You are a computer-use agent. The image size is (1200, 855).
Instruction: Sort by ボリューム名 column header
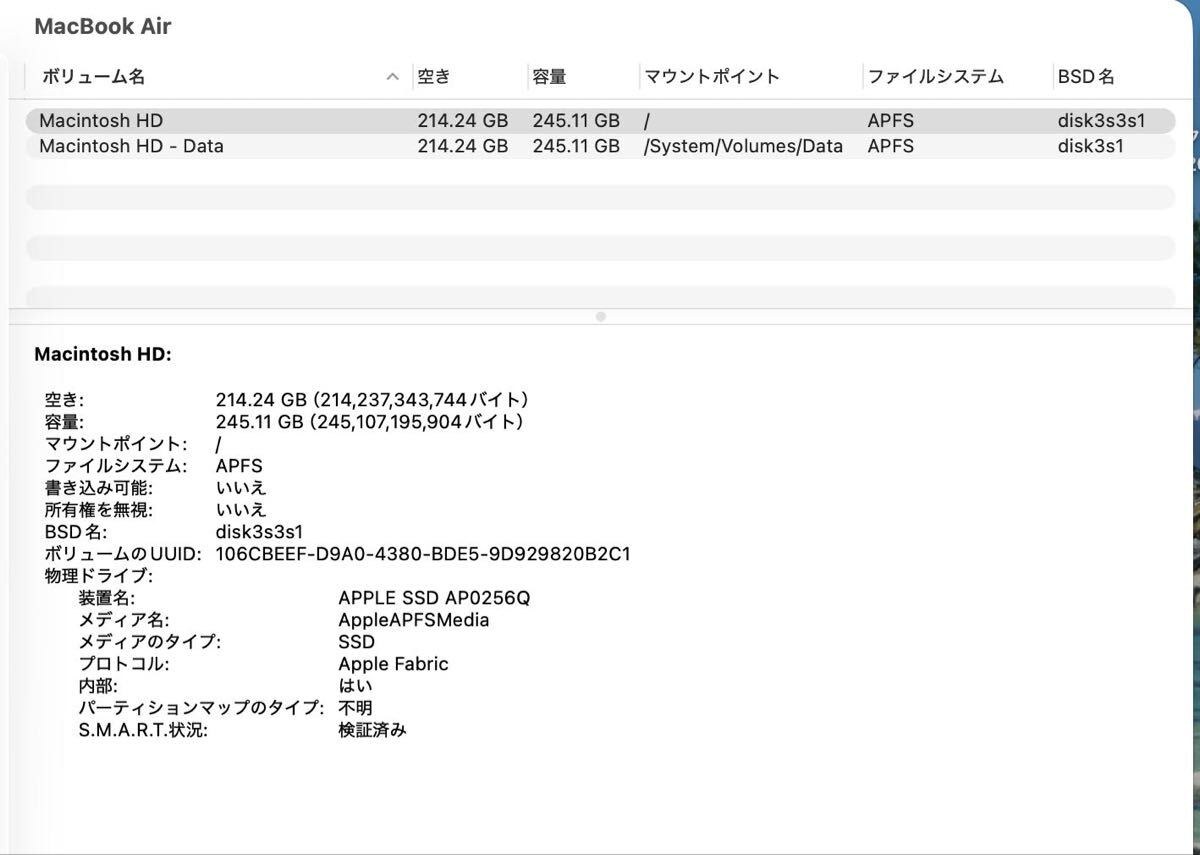click(x=93, y=77)
